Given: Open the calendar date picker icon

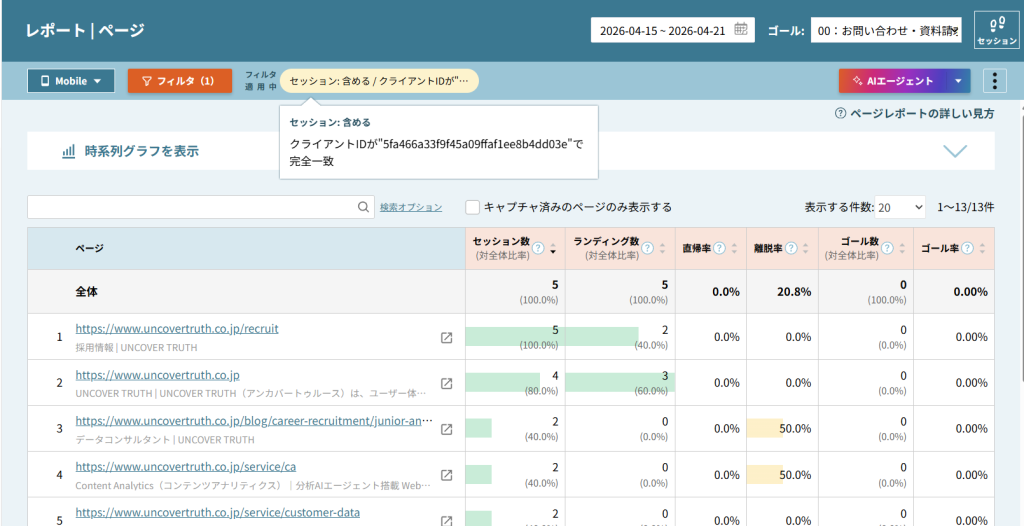Looking at the screenshot, I should (x=741, y=30).
